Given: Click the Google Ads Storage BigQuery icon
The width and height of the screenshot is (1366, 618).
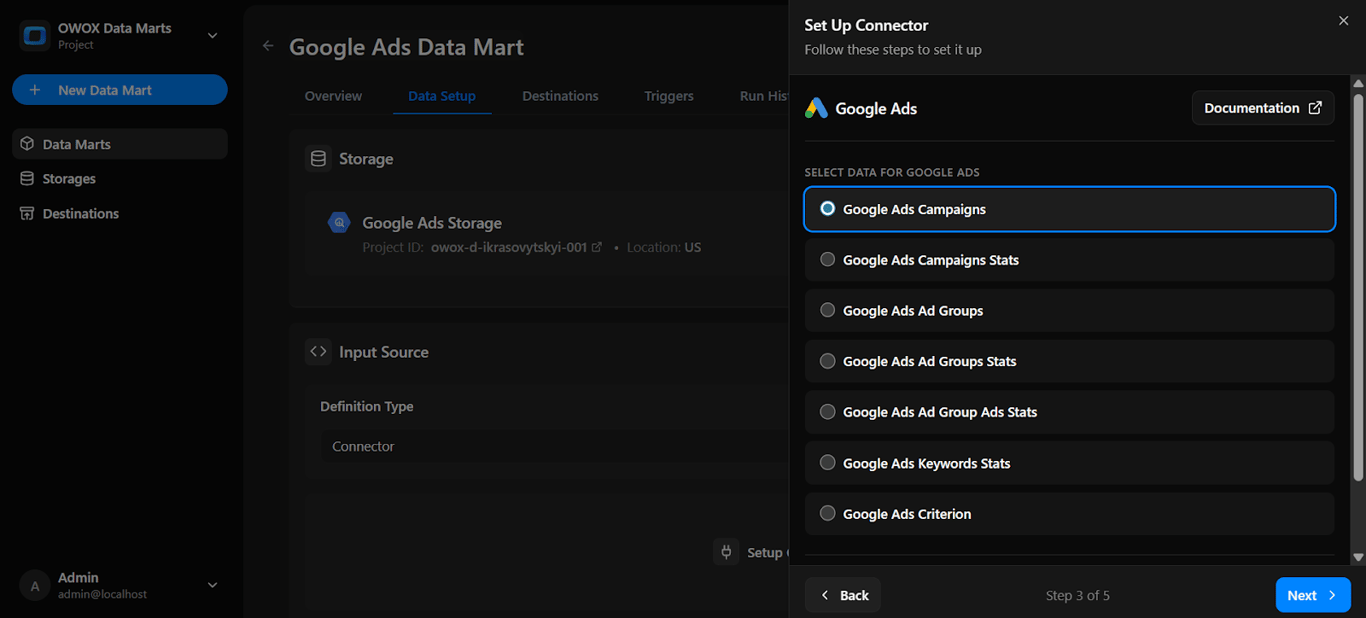Looking at the screenshot, I should click(340, 222).
